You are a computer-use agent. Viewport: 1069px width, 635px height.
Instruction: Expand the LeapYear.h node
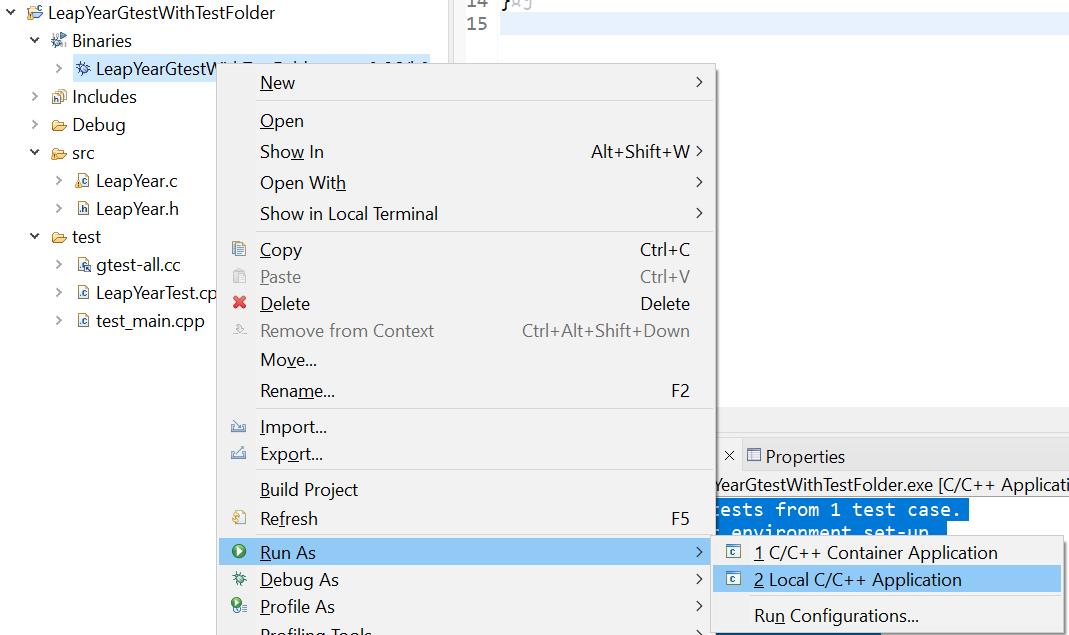pyautogui.click(x=59, y=209)
